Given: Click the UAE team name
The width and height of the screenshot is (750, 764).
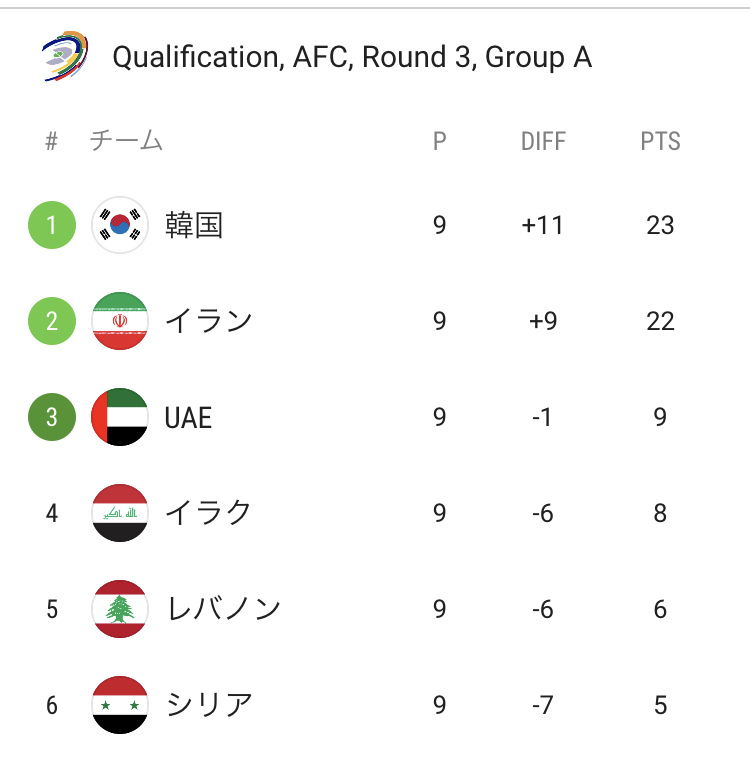Looking at the screenshot, I should coord(189,418).
